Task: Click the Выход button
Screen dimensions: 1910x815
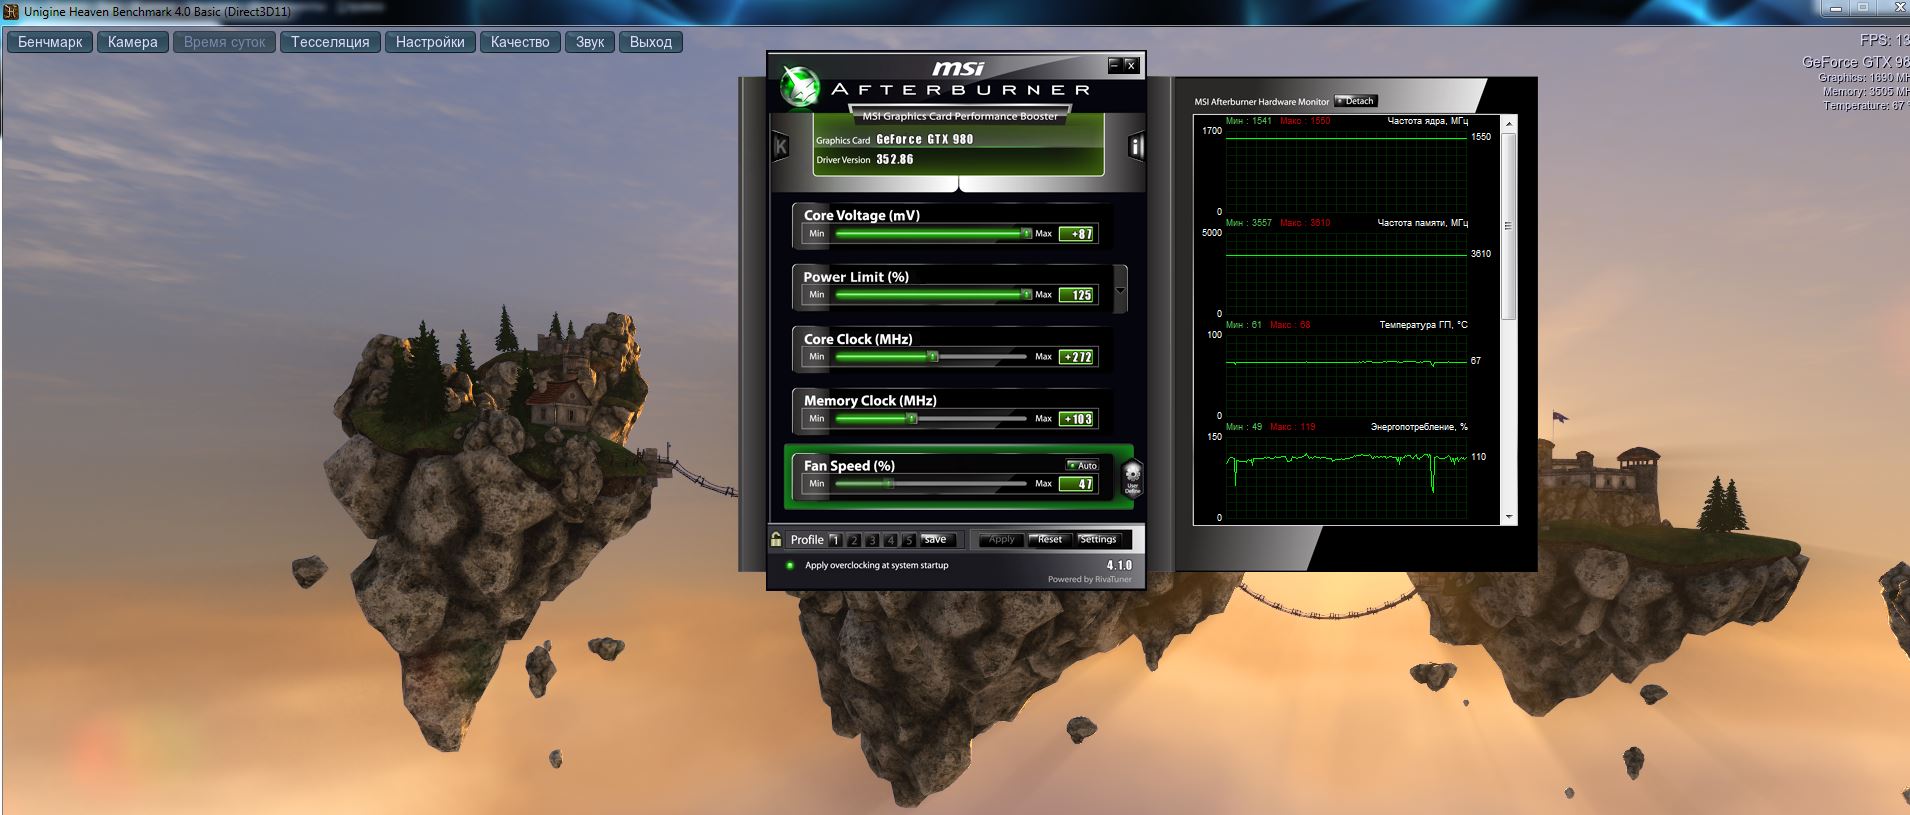Action: coord(651,42)
